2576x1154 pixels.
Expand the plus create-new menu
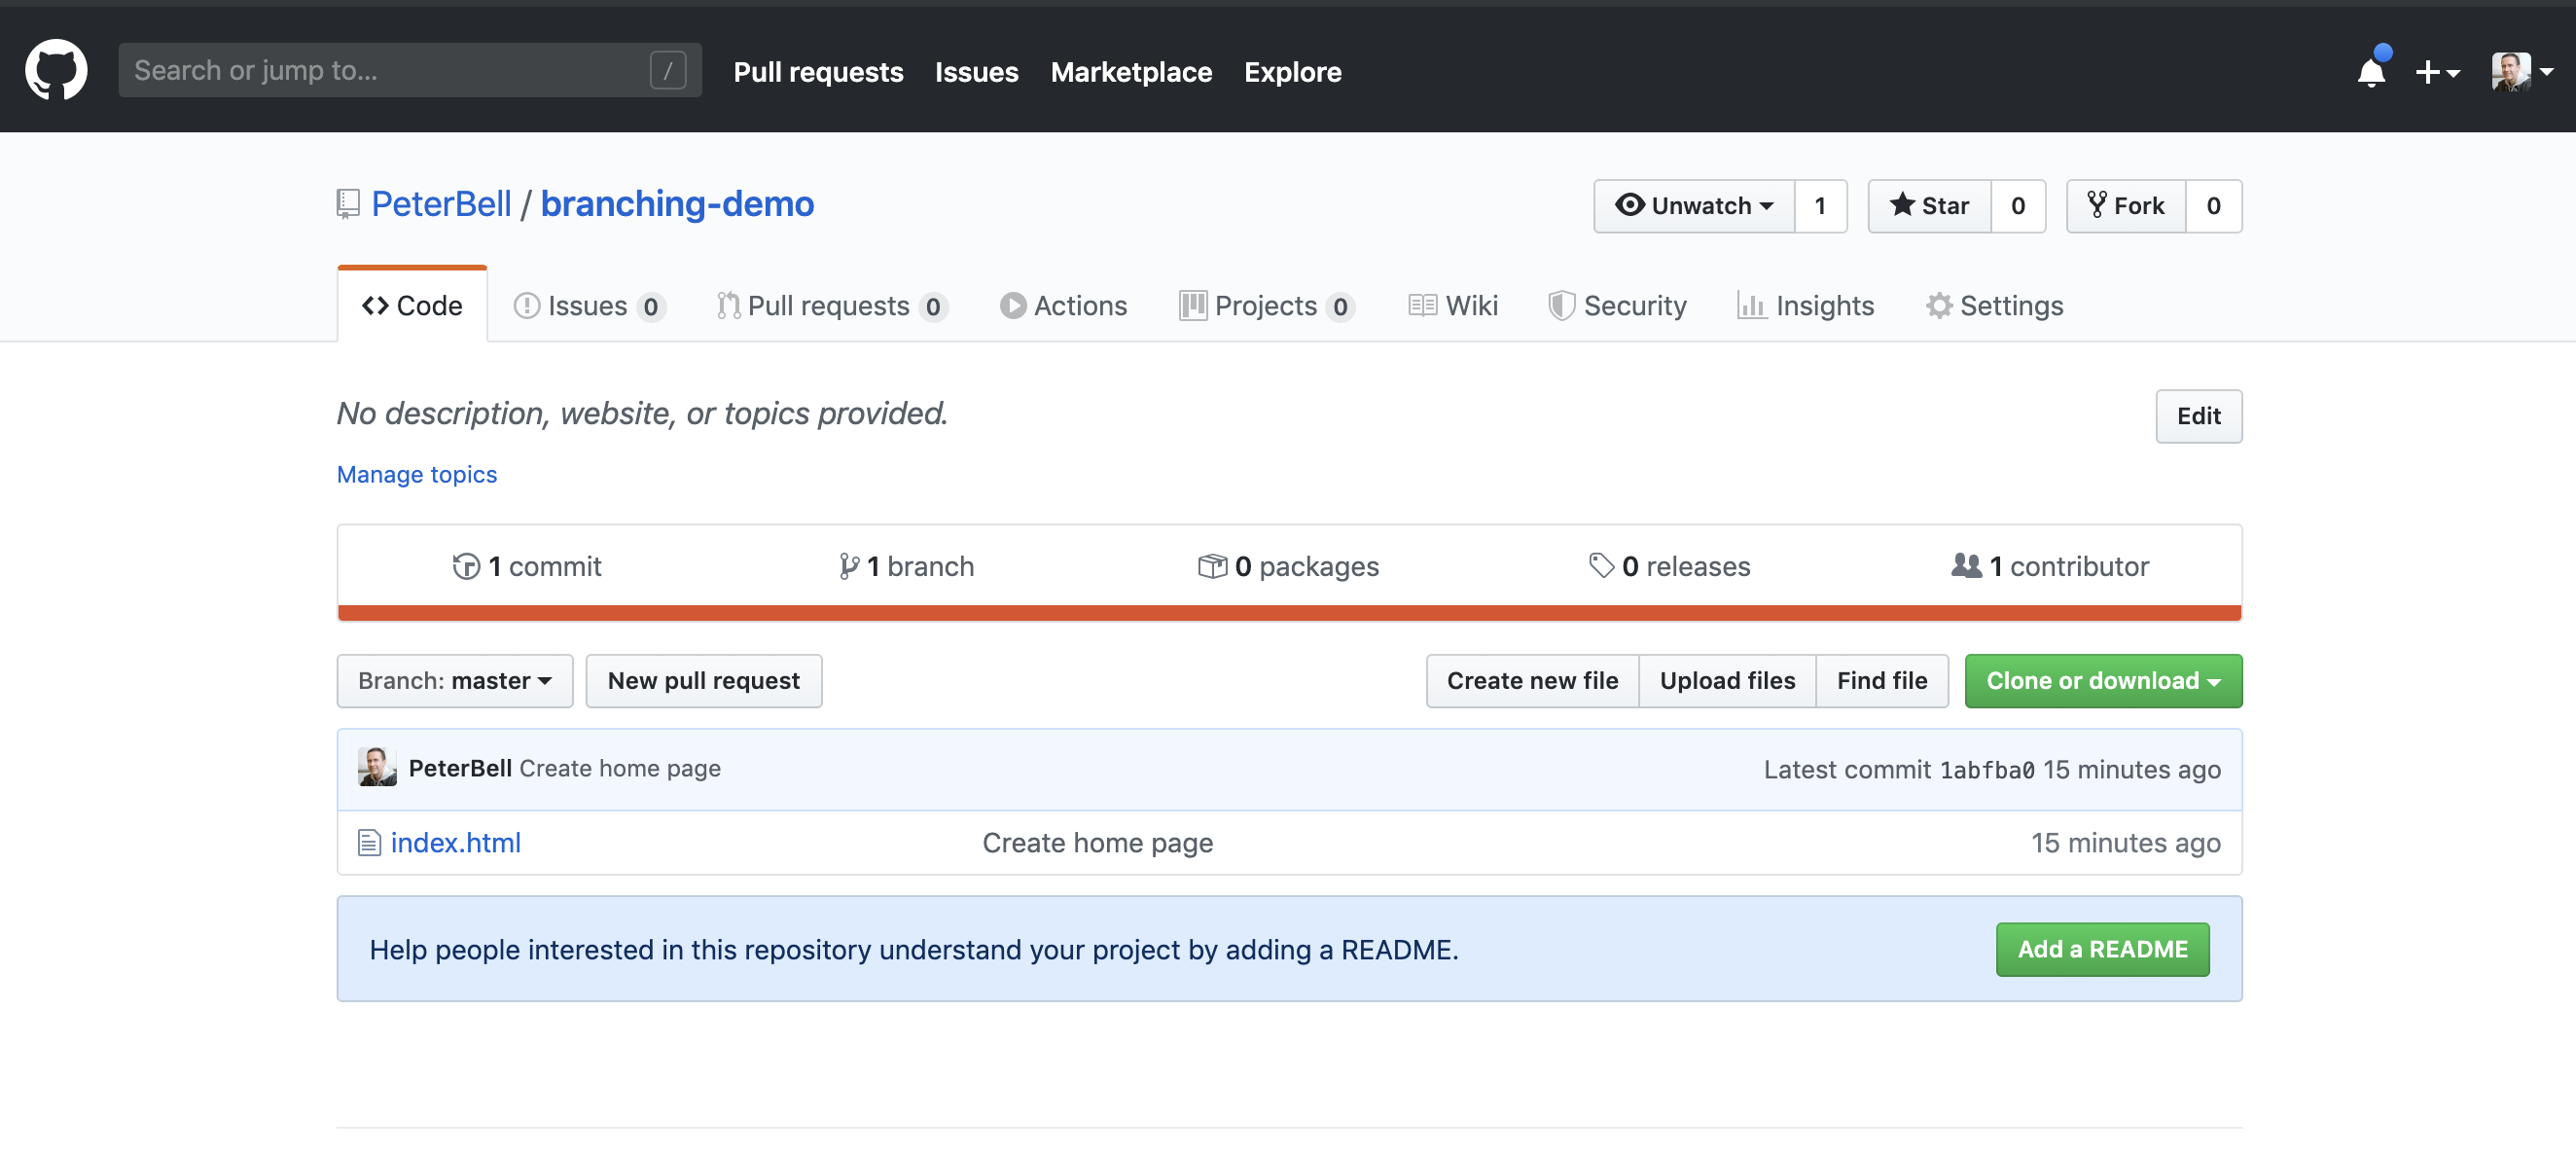(2436, 72)
